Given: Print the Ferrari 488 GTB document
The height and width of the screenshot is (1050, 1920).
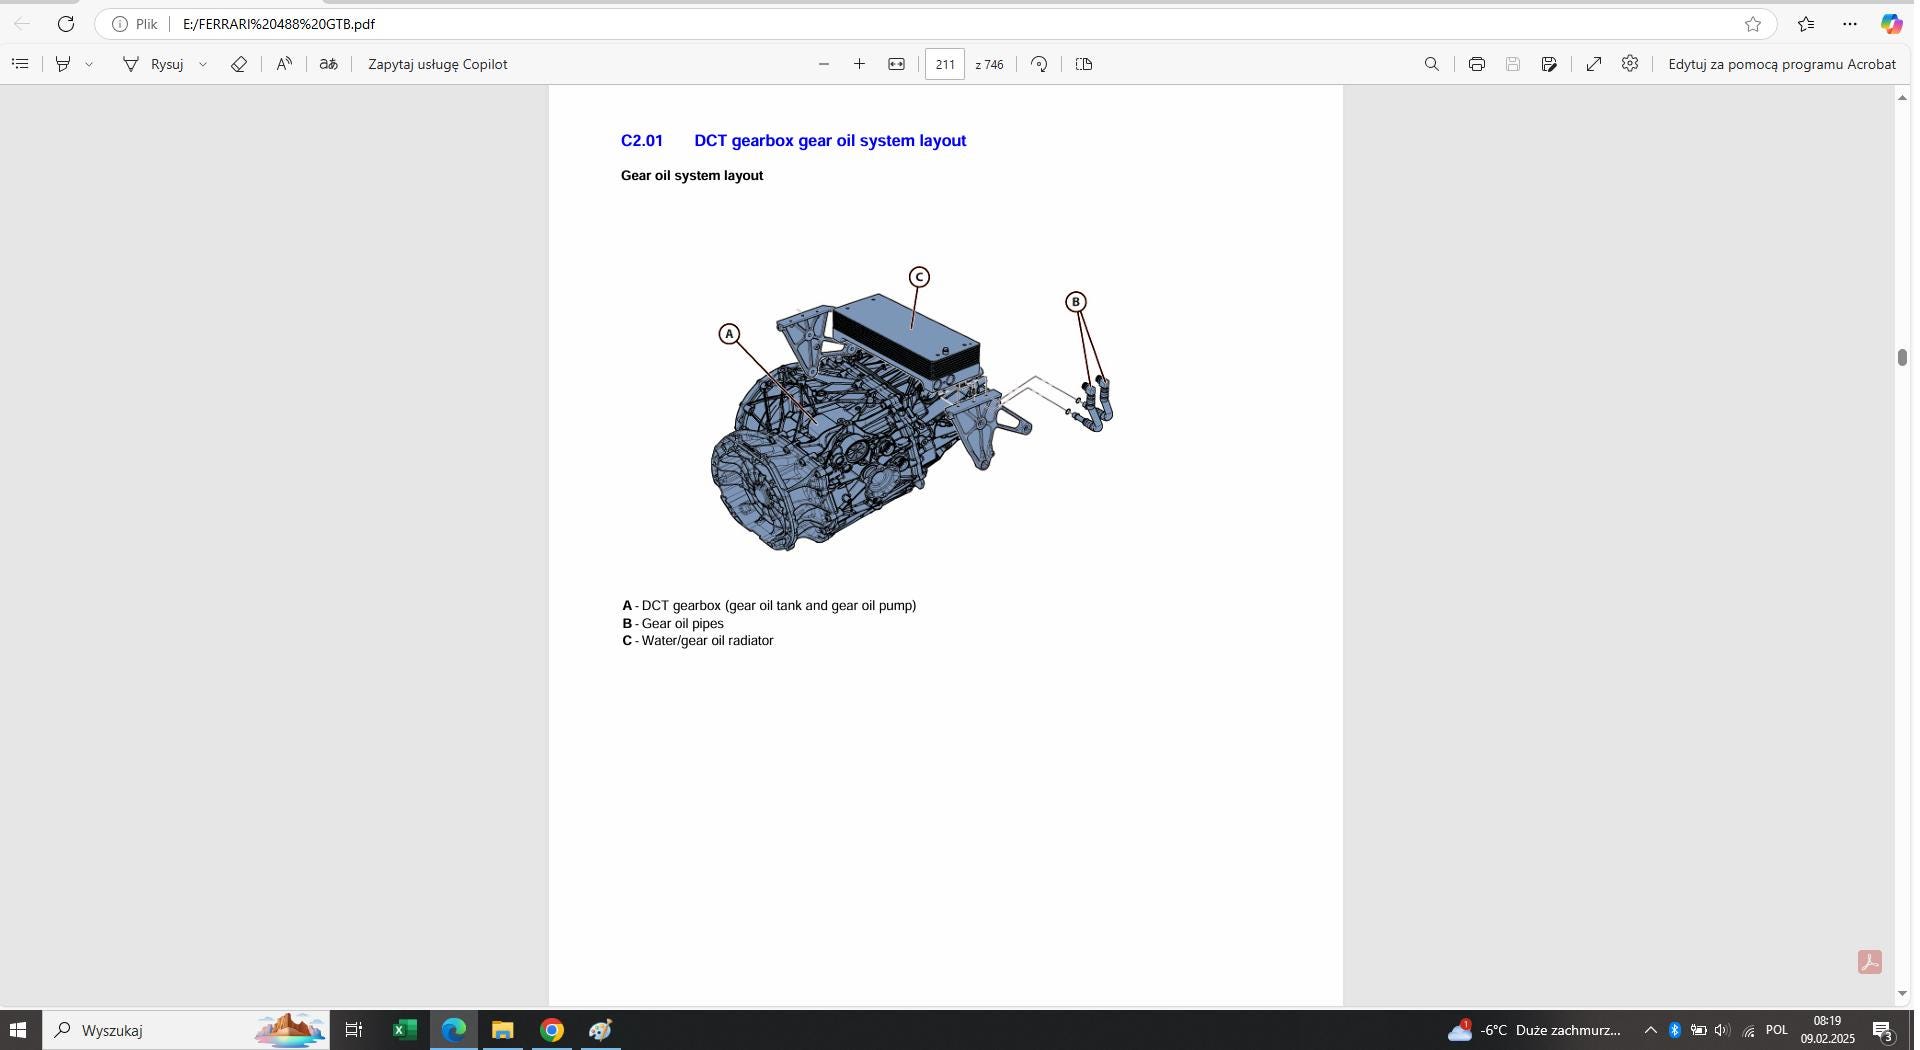Looking at the screenshot, I should click(x=1476, y=64).
